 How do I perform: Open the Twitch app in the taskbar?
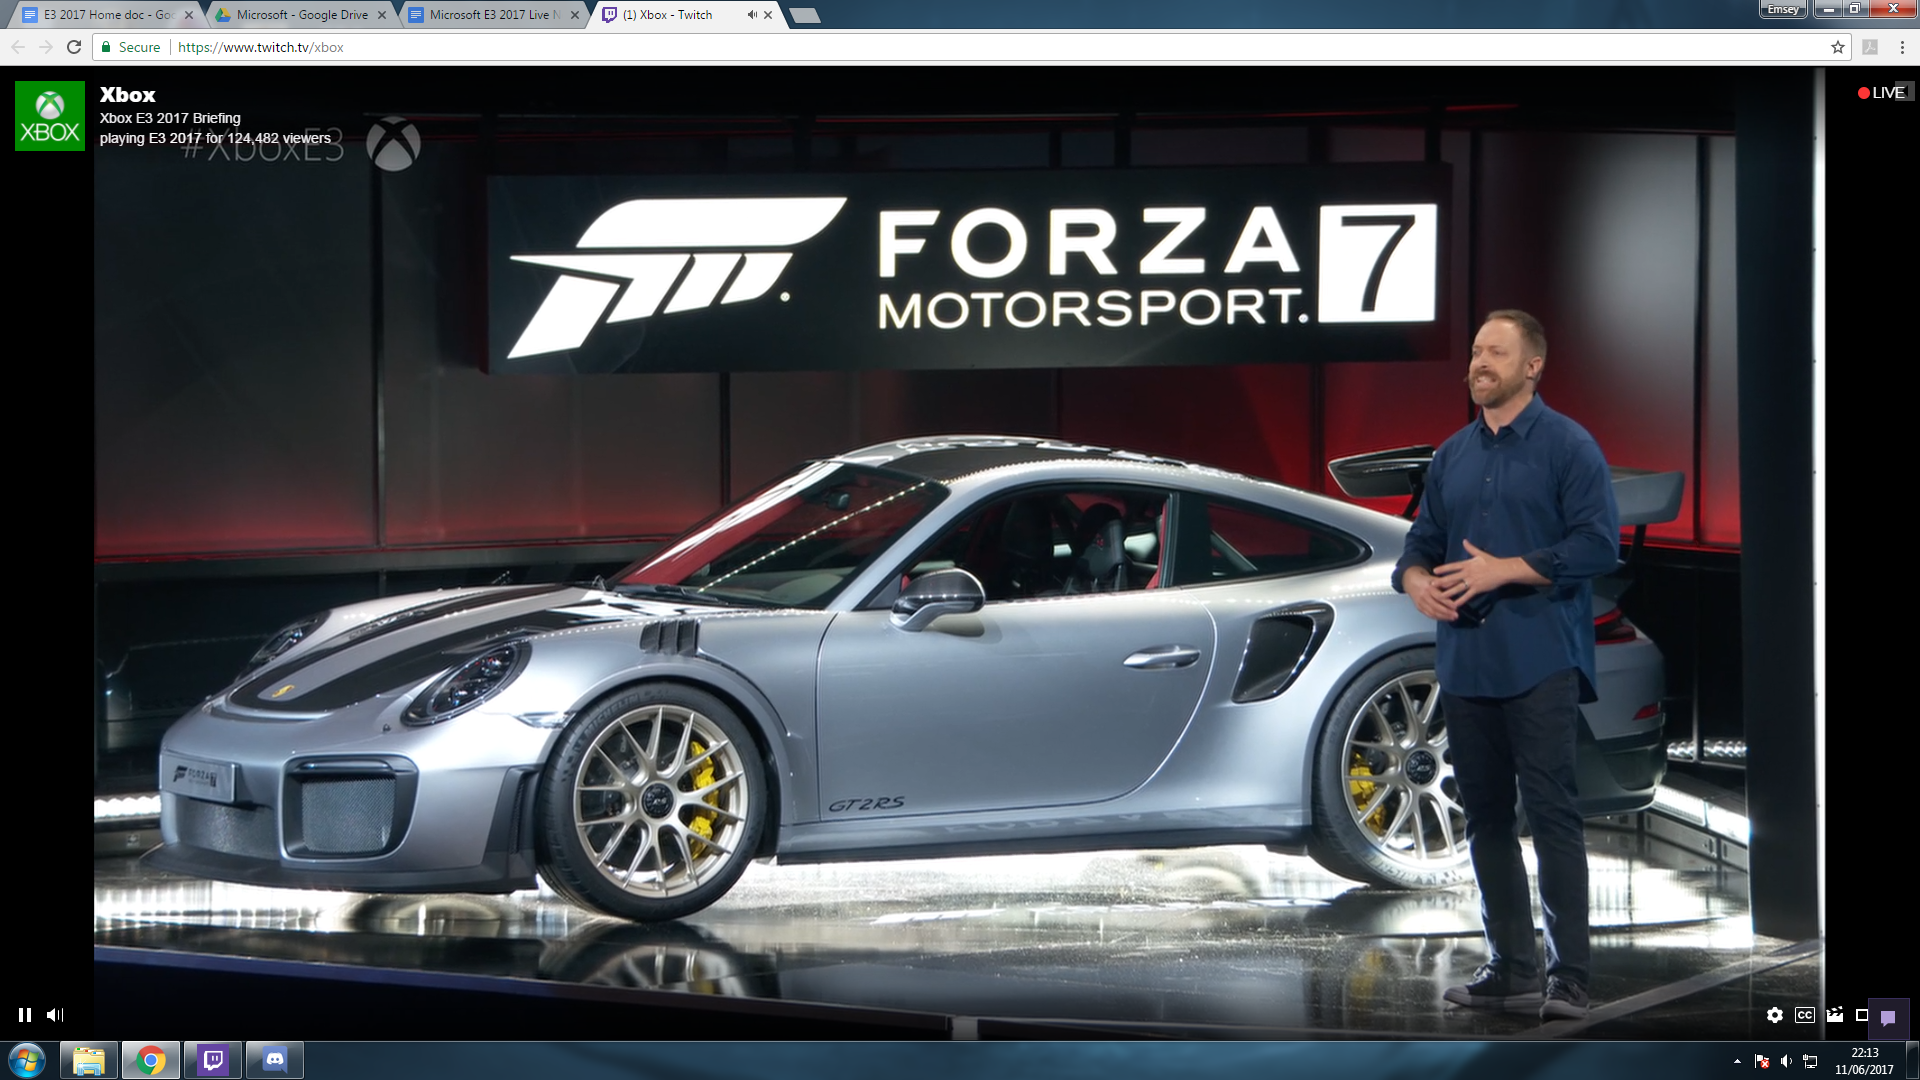click(x=213, y=1060)
